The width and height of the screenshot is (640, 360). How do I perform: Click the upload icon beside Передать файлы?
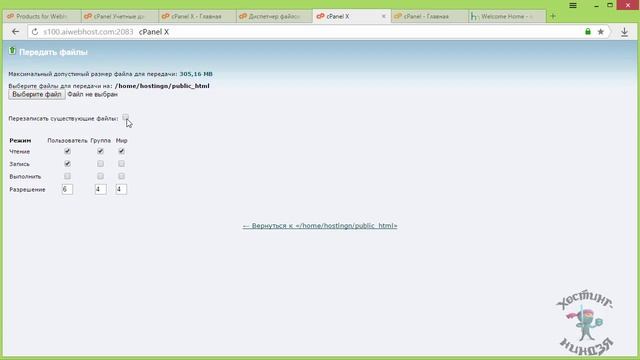[12, 51]
